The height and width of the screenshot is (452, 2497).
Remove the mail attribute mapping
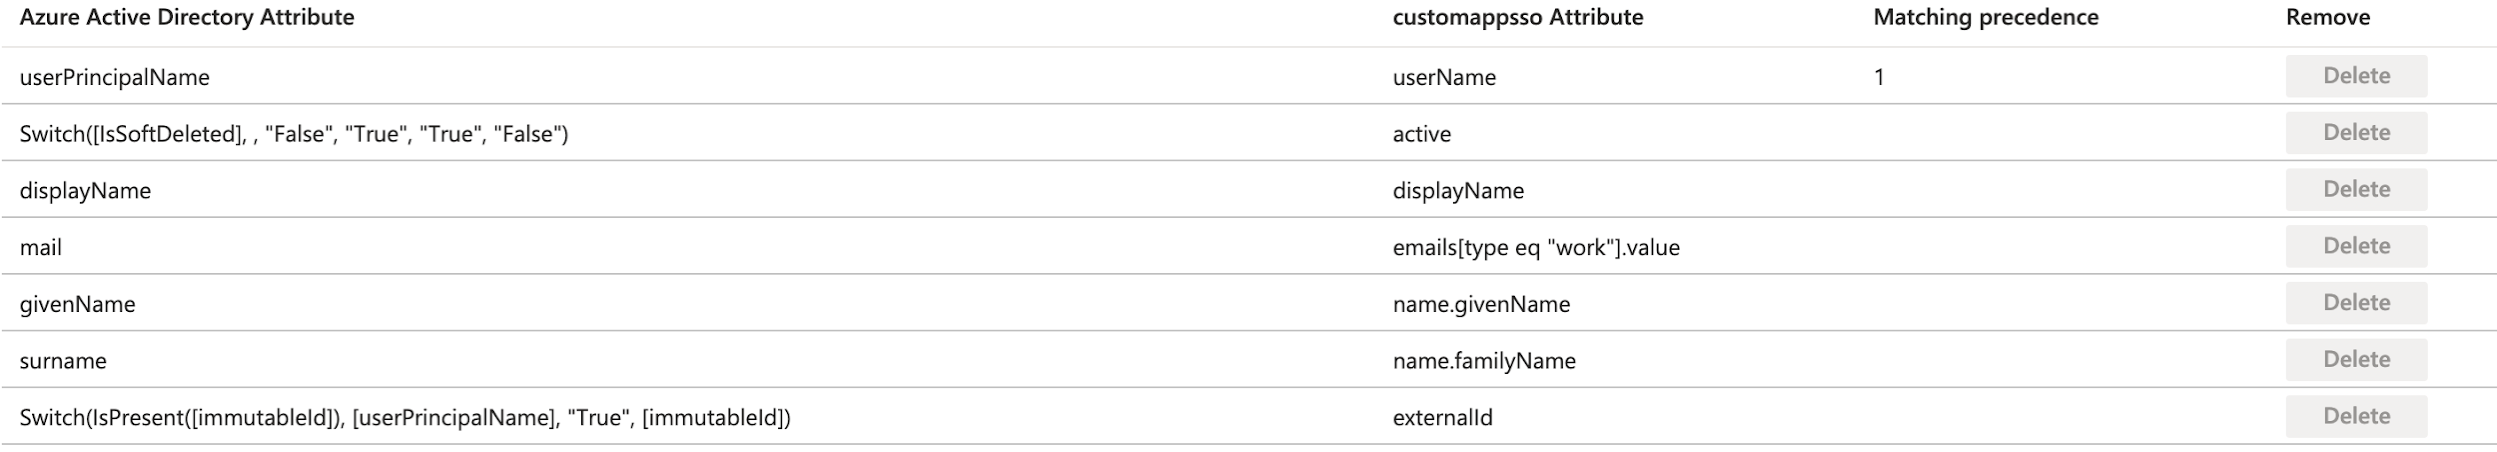point(2355,246)
